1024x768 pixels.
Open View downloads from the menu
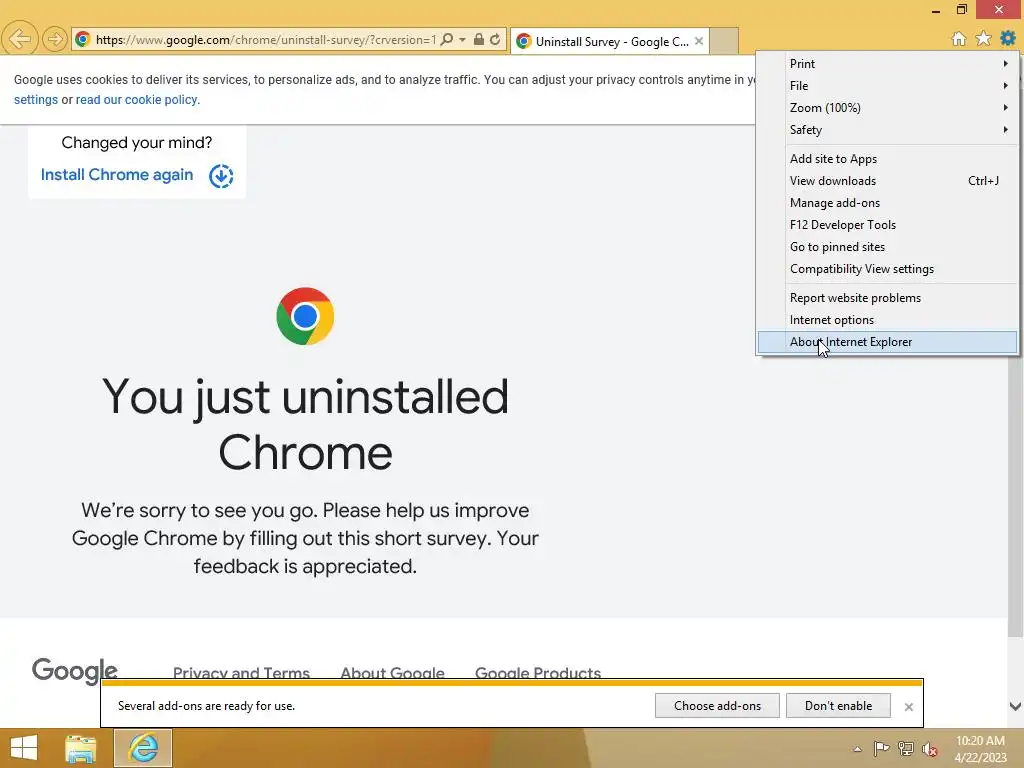(x=888, y=181)
